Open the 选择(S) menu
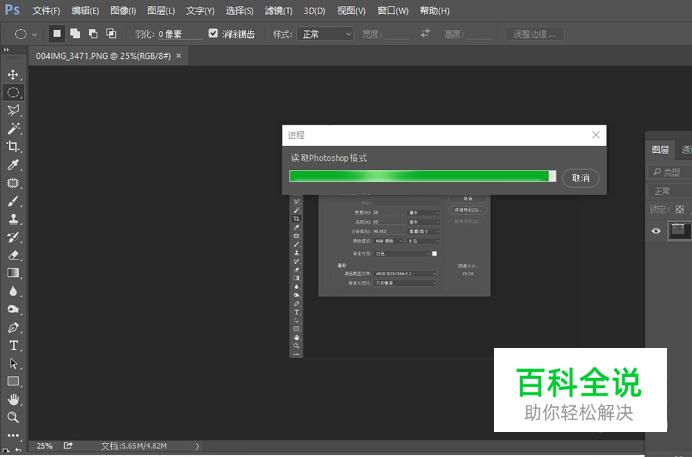 240,11
